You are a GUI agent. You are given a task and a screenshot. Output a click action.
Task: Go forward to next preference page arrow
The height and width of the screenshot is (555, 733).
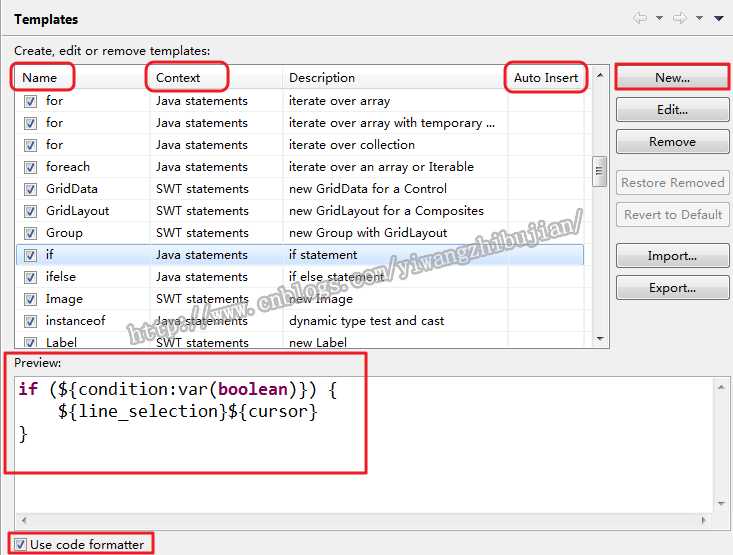pyautogui.click(x=680, y=18)
